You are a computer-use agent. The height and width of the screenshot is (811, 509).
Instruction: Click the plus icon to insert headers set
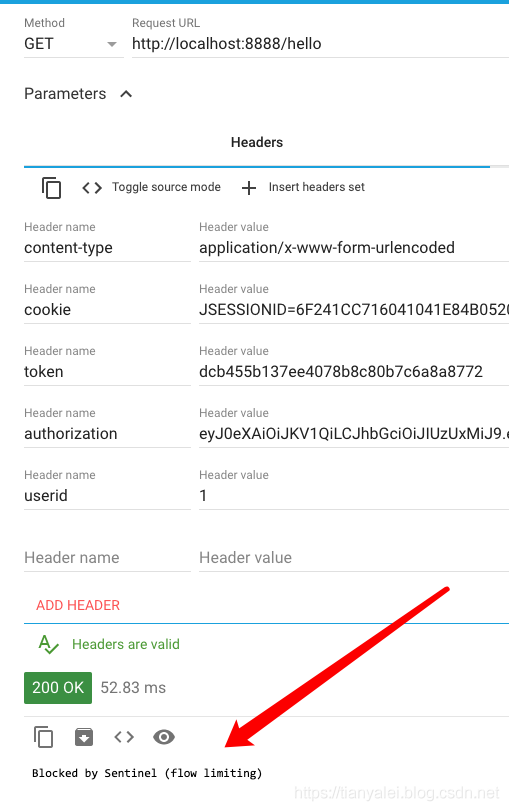[x=249, y=188]
